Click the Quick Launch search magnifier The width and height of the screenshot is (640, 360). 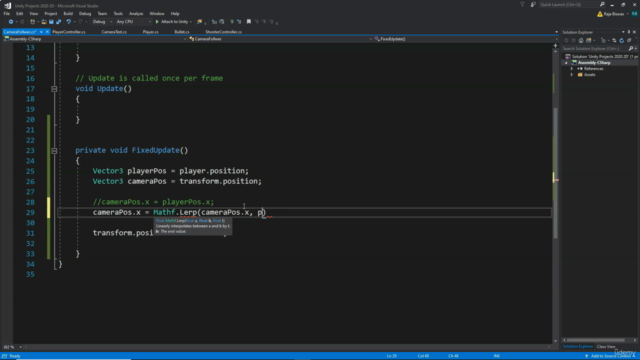pyautogui.click(x=602, y=4)
